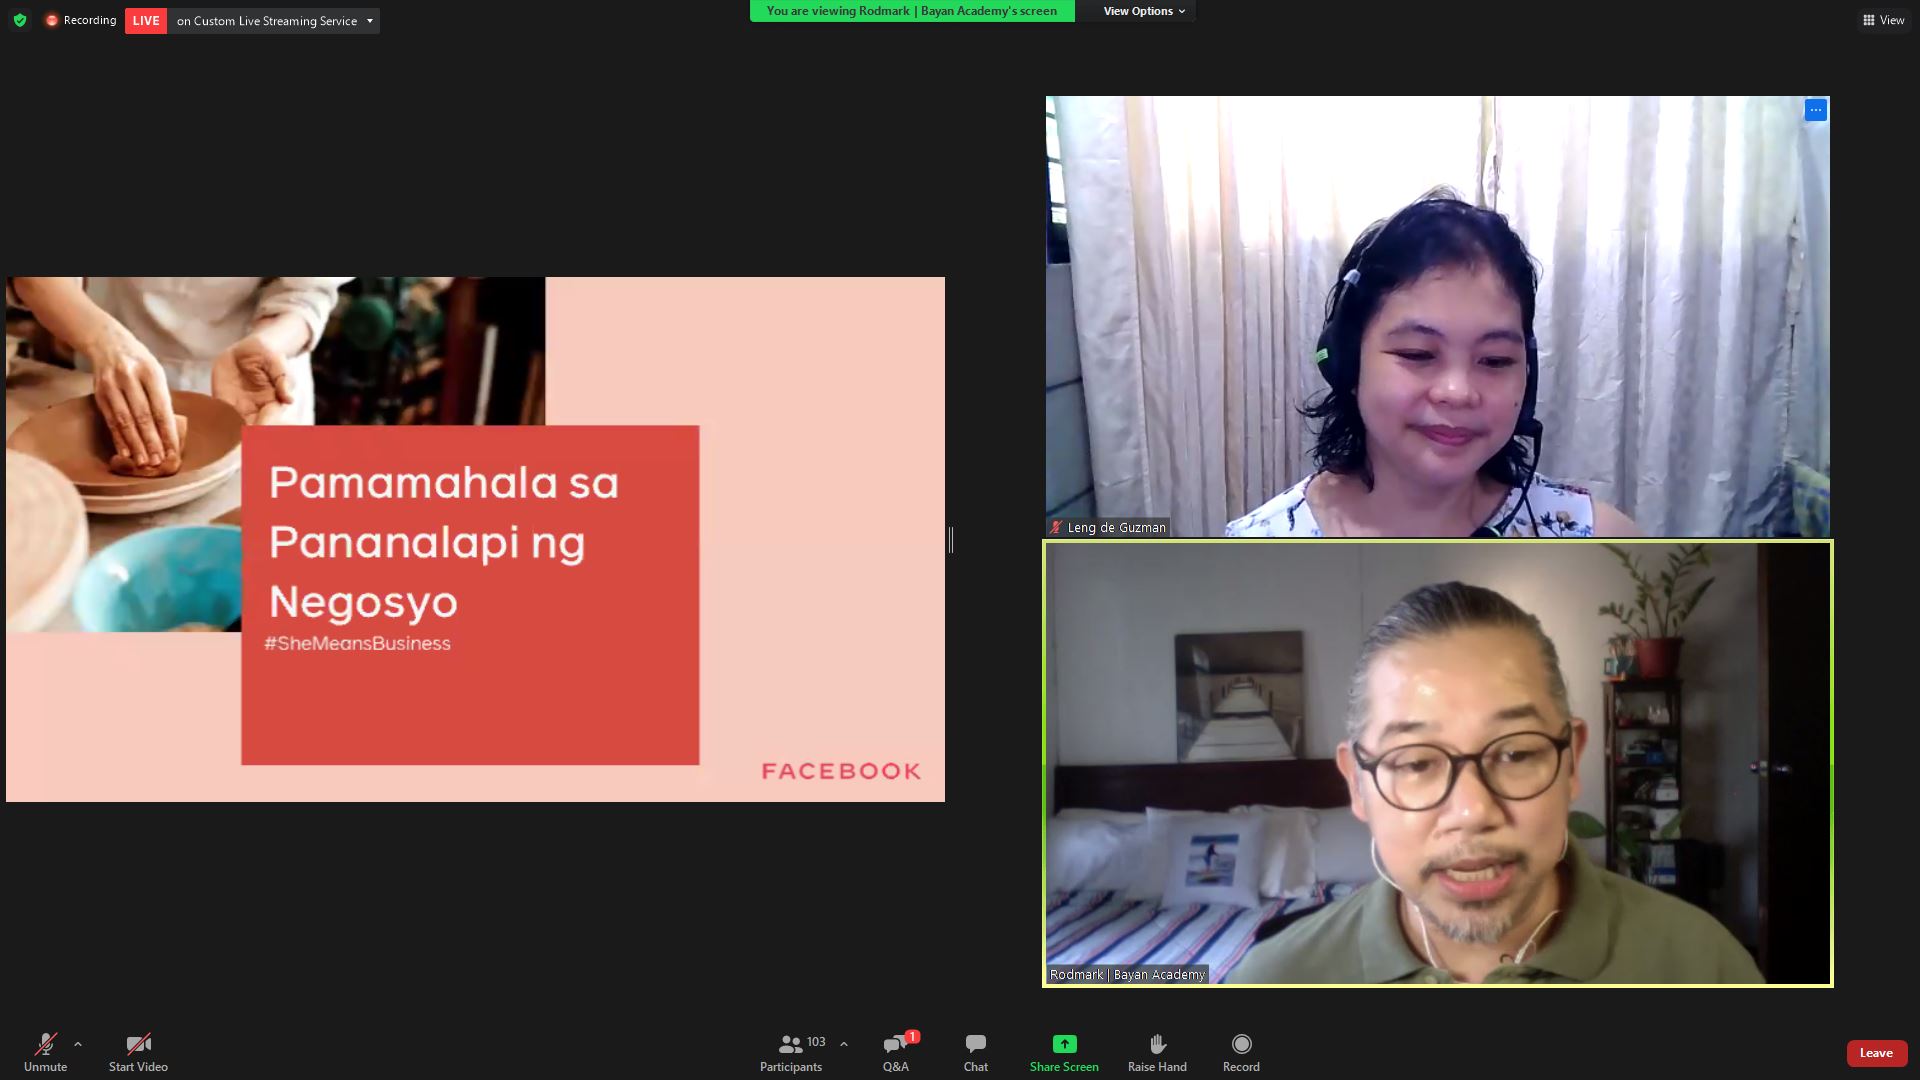This screenshot has width=1920, height=1080.
Task: Unmute the microphone
Action: (45, 1053)
